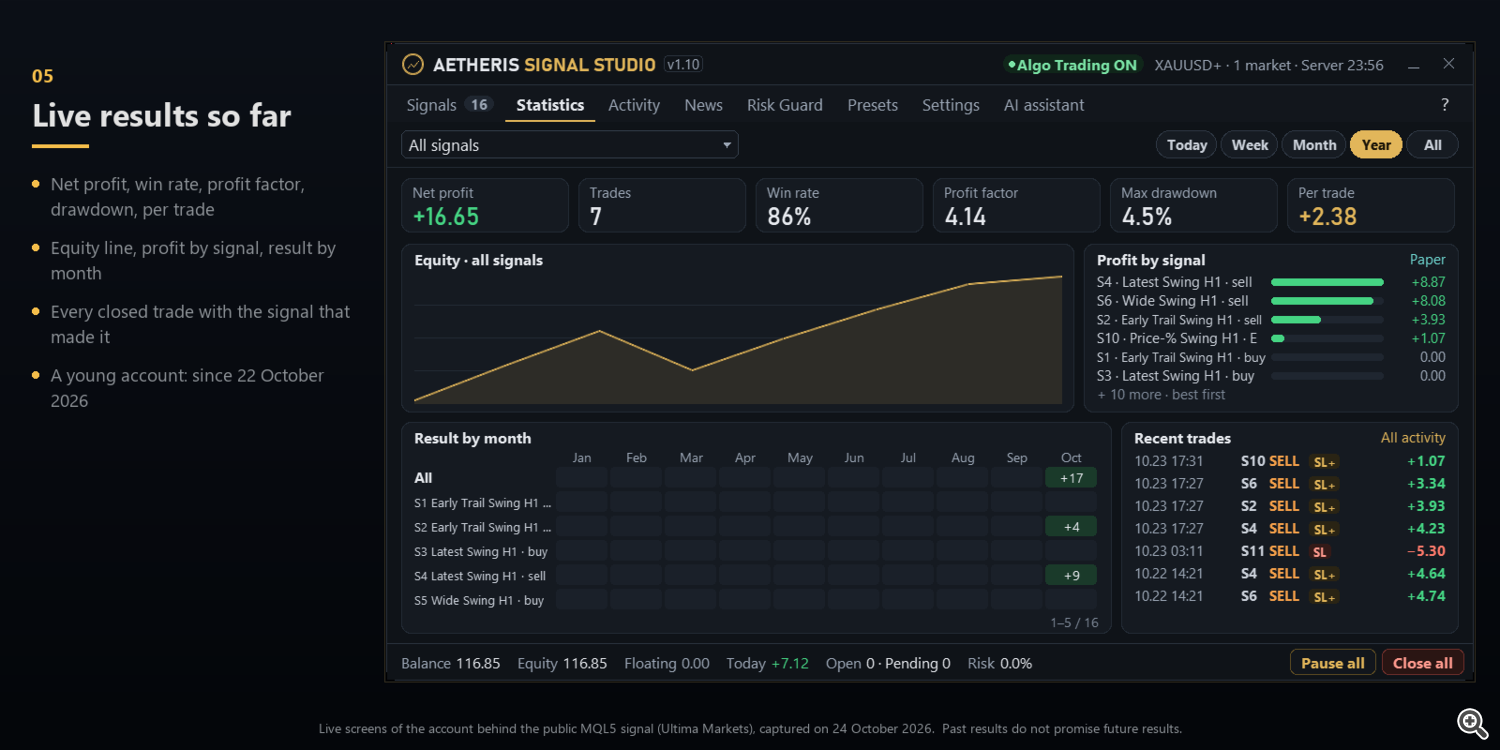Click the Paper link in Profit by signal

[1428, 260]
